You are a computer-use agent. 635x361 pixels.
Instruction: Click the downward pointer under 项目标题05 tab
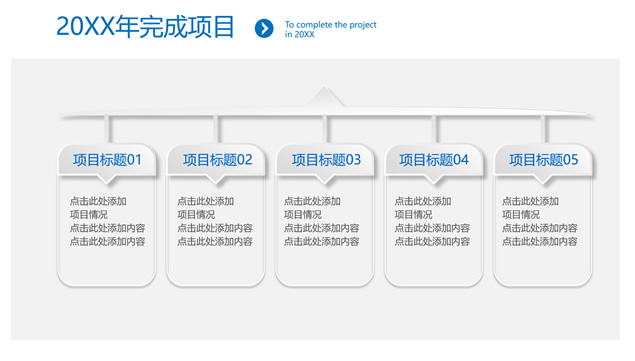click(x=543, y=180)
